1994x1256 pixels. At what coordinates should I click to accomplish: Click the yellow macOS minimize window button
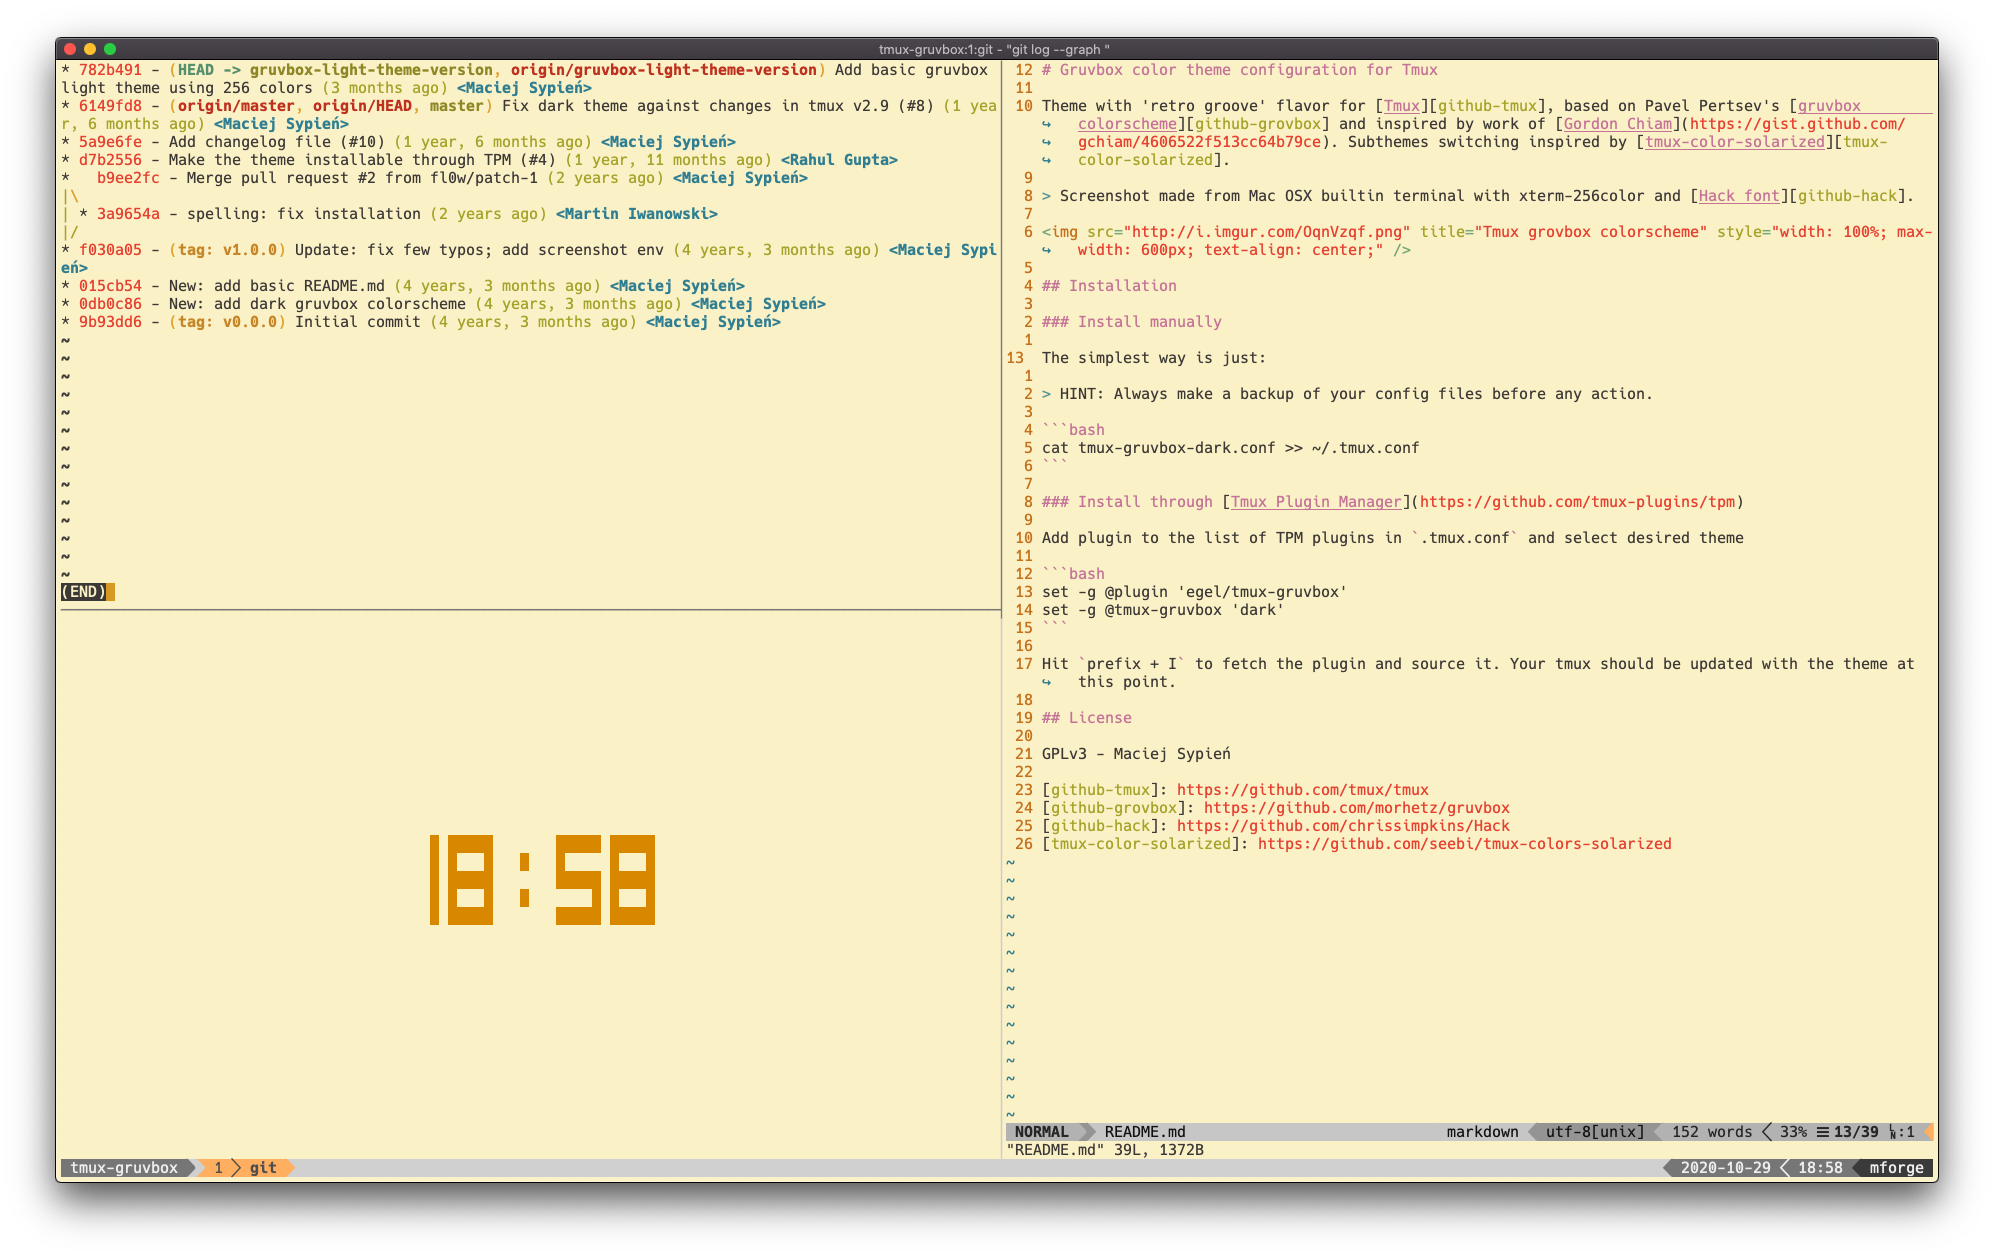click(90, 49)
